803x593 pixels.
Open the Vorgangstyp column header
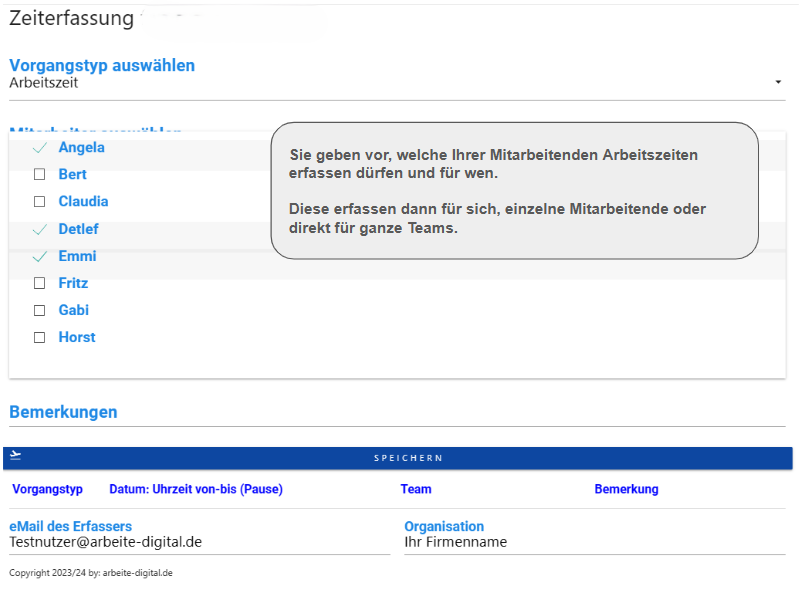click(x=45, y=489)
